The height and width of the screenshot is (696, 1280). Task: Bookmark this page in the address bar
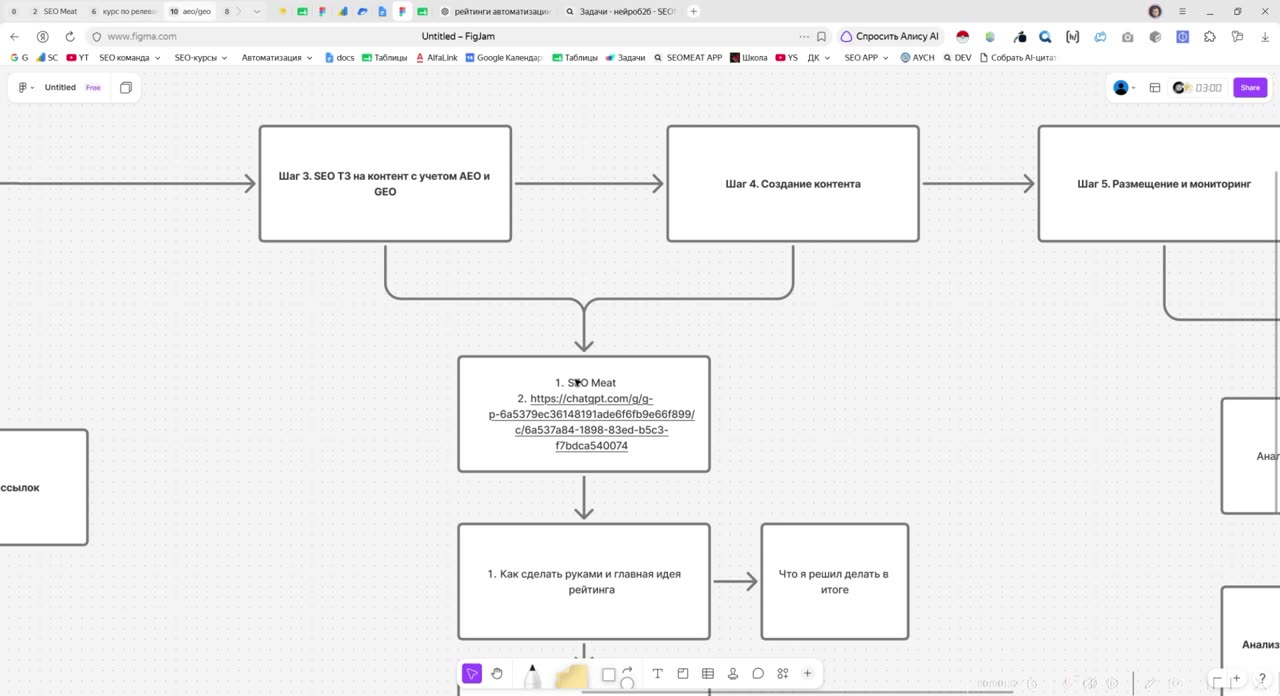821,37
